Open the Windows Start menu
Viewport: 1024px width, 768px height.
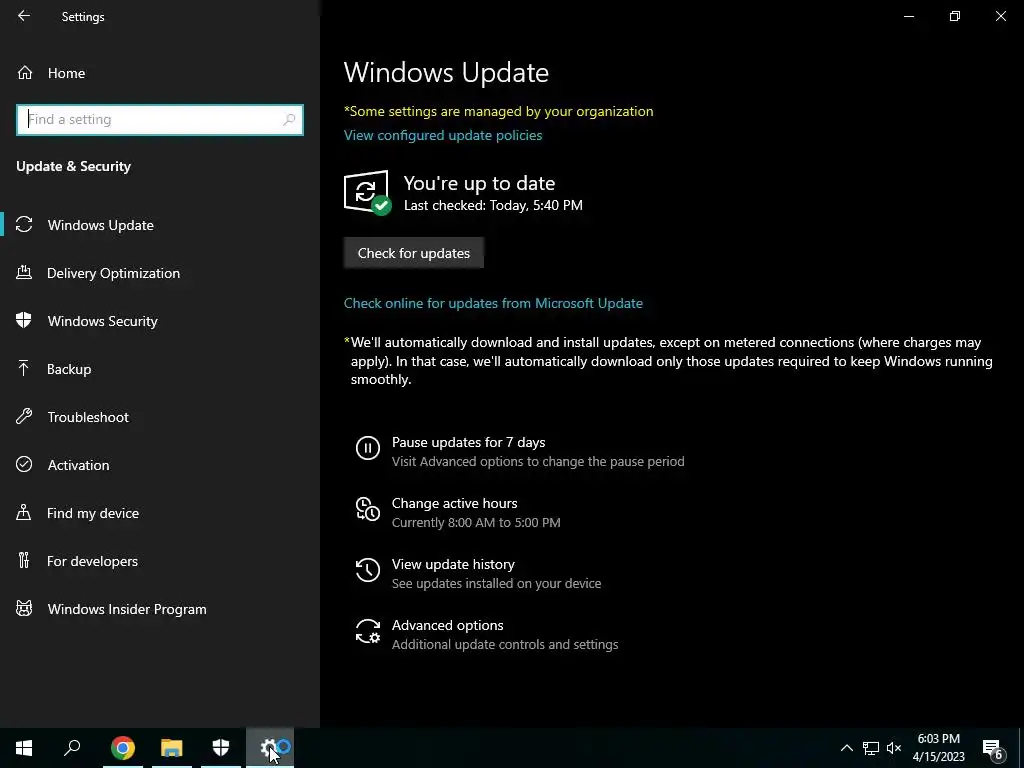[x=24, y=748]
